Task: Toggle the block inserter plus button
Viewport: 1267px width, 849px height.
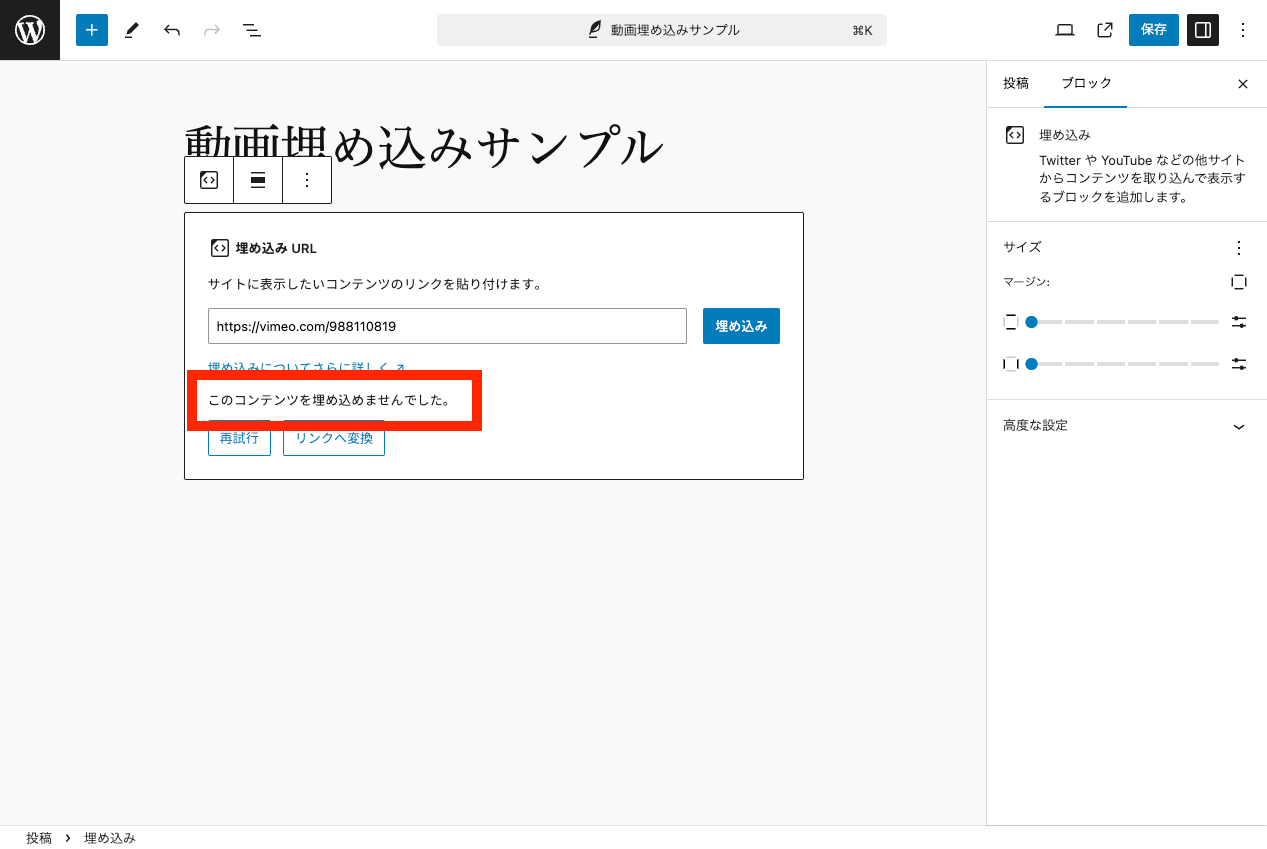Action: click(92, 30)
